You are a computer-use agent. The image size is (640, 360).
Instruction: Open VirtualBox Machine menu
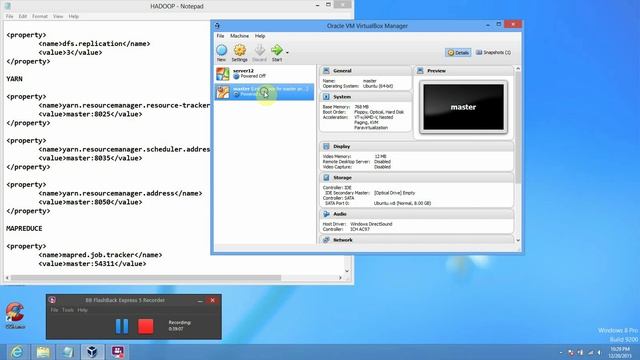click(239, 36)
